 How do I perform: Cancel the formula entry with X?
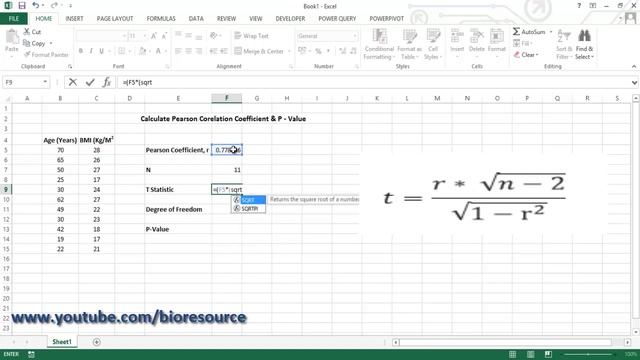point(73,82)
